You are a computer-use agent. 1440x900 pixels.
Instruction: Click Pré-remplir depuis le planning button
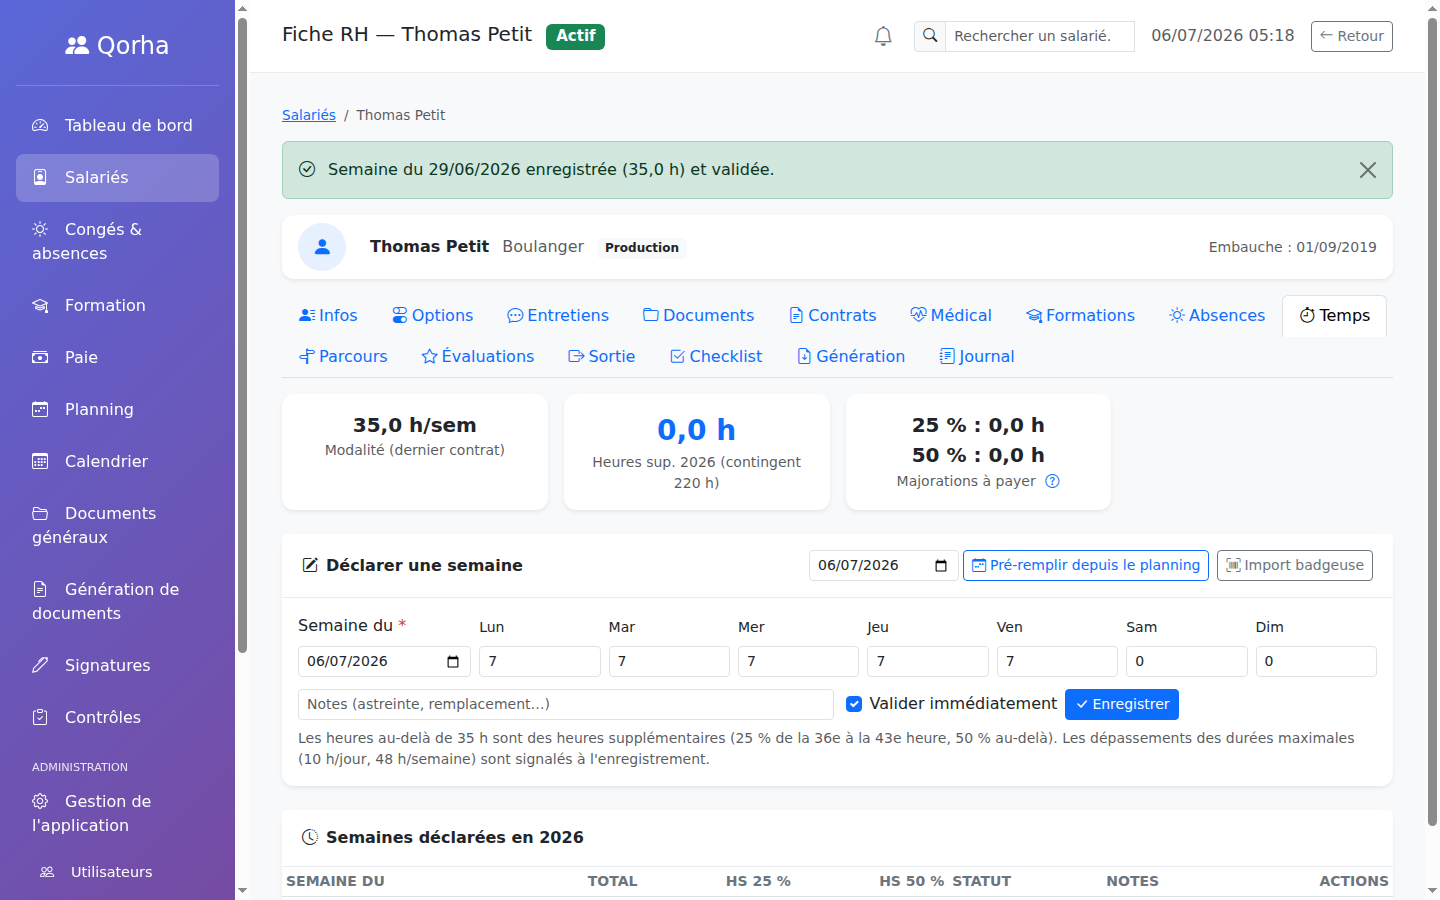tap(1086, 565)
